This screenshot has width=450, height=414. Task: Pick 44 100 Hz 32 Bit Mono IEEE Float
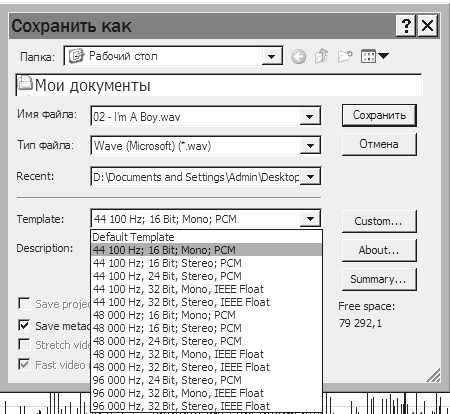206,289
